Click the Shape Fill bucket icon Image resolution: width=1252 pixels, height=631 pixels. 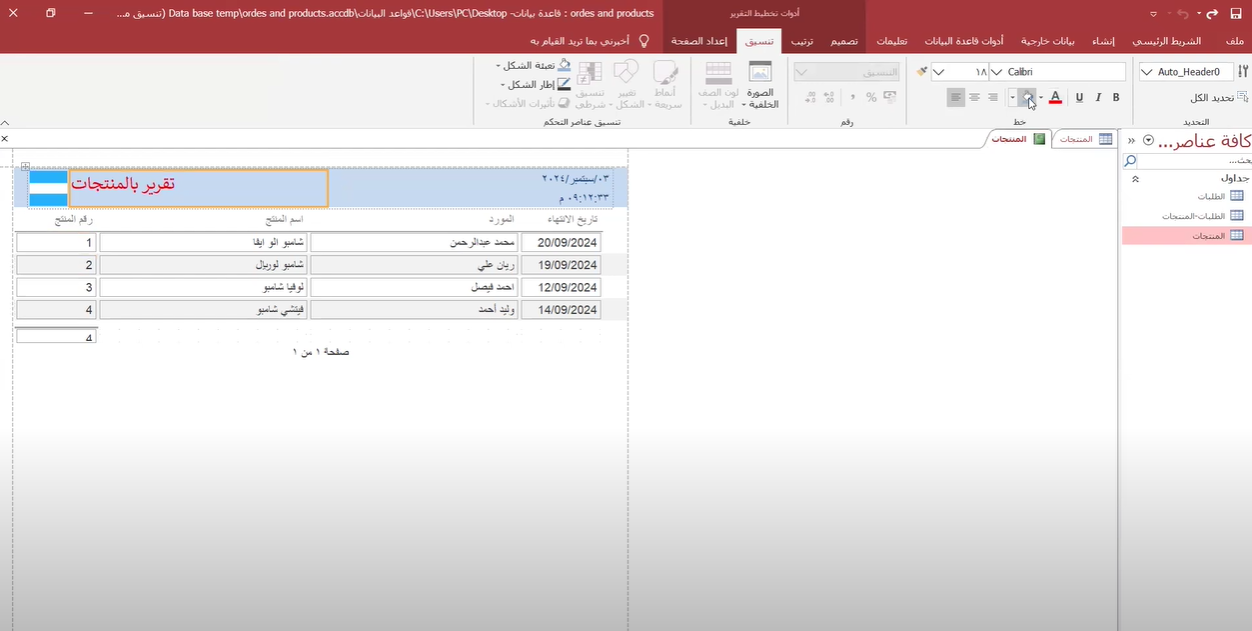coord(564,65)
